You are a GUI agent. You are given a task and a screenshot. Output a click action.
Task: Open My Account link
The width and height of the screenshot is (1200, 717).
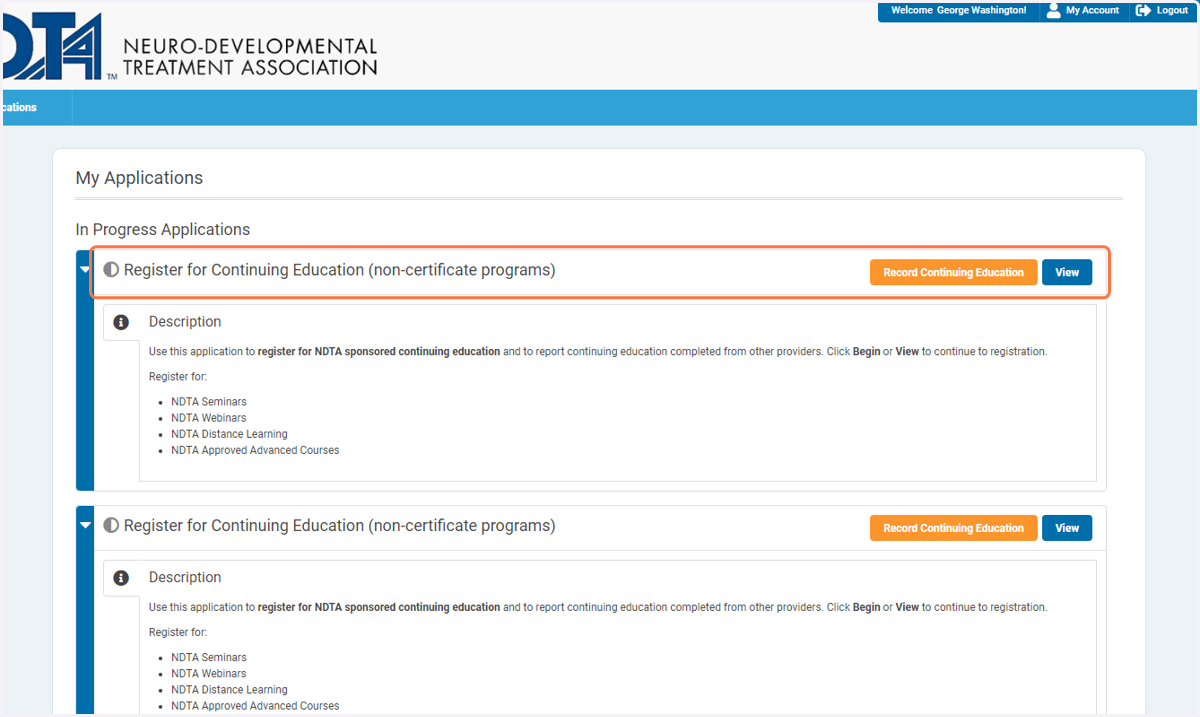coord(1092,10)
